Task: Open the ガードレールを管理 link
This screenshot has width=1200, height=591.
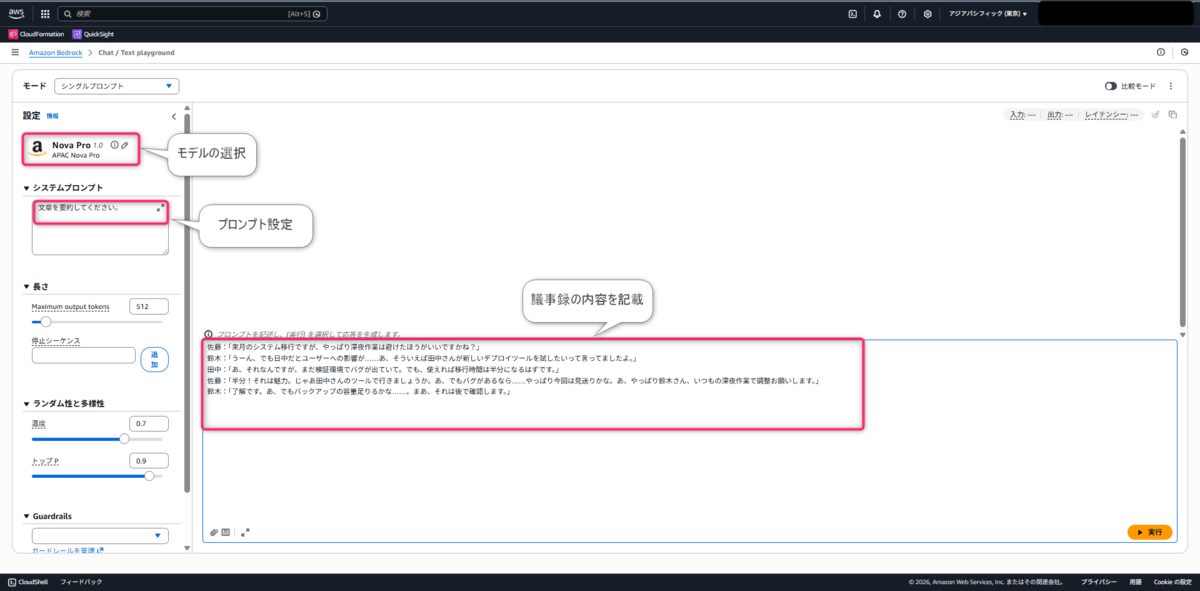Action: [x=68, y=550]
